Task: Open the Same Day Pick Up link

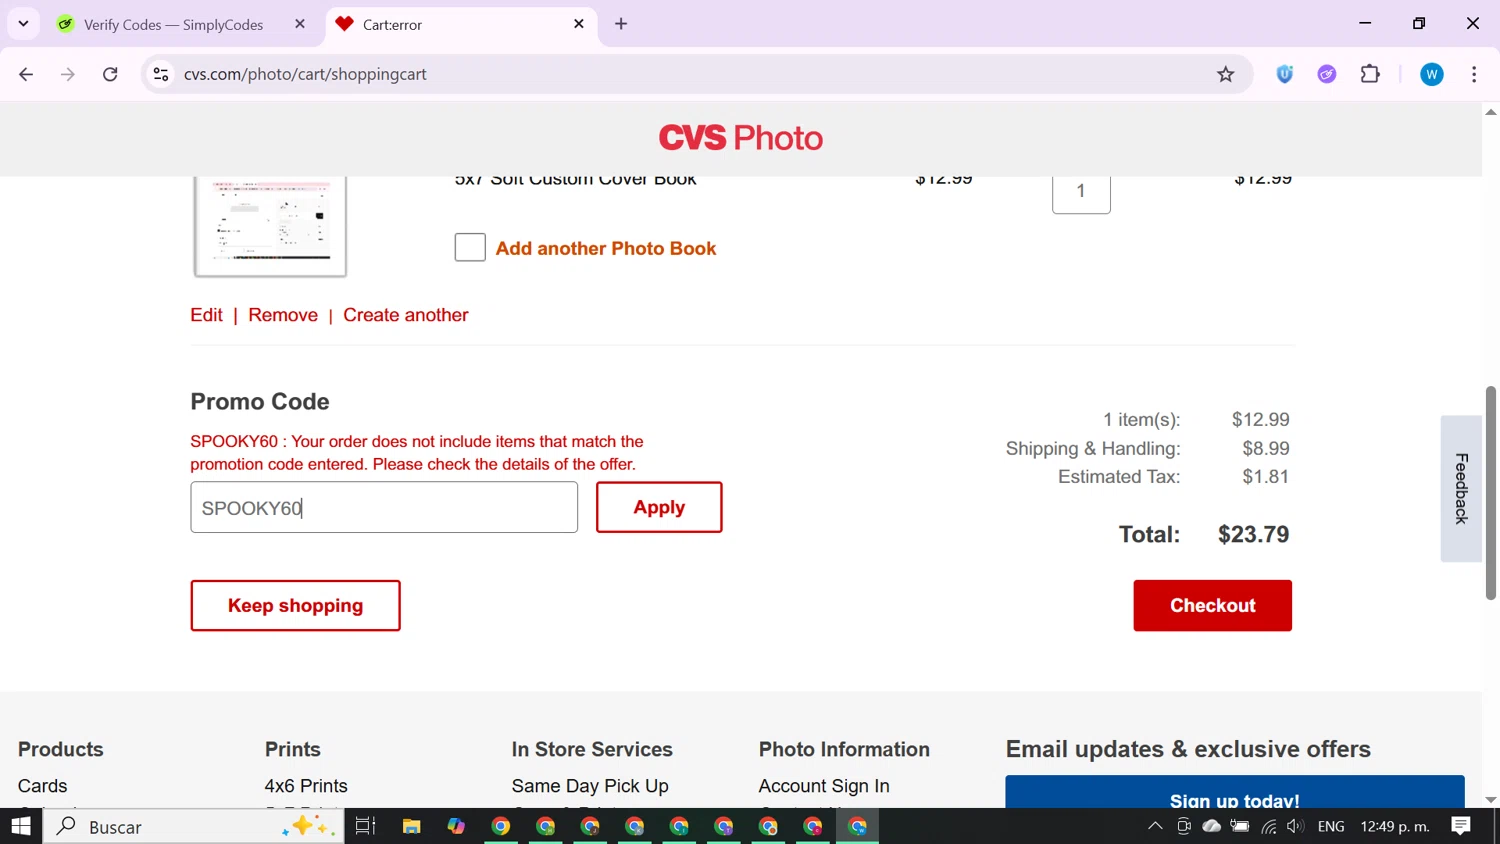Action: pyautogui.click(x=590, y=786)
